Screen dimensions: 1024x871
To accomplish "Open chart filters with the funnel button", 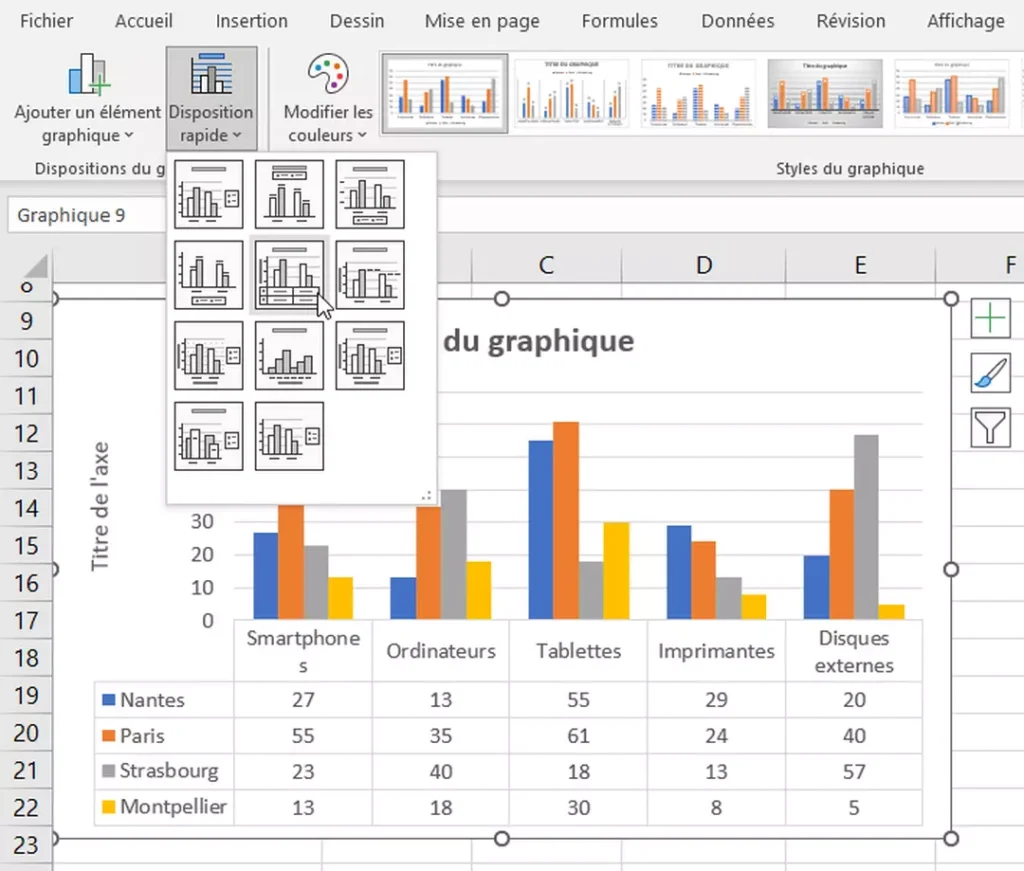I will pyautogui.click(x=990, y=427).
